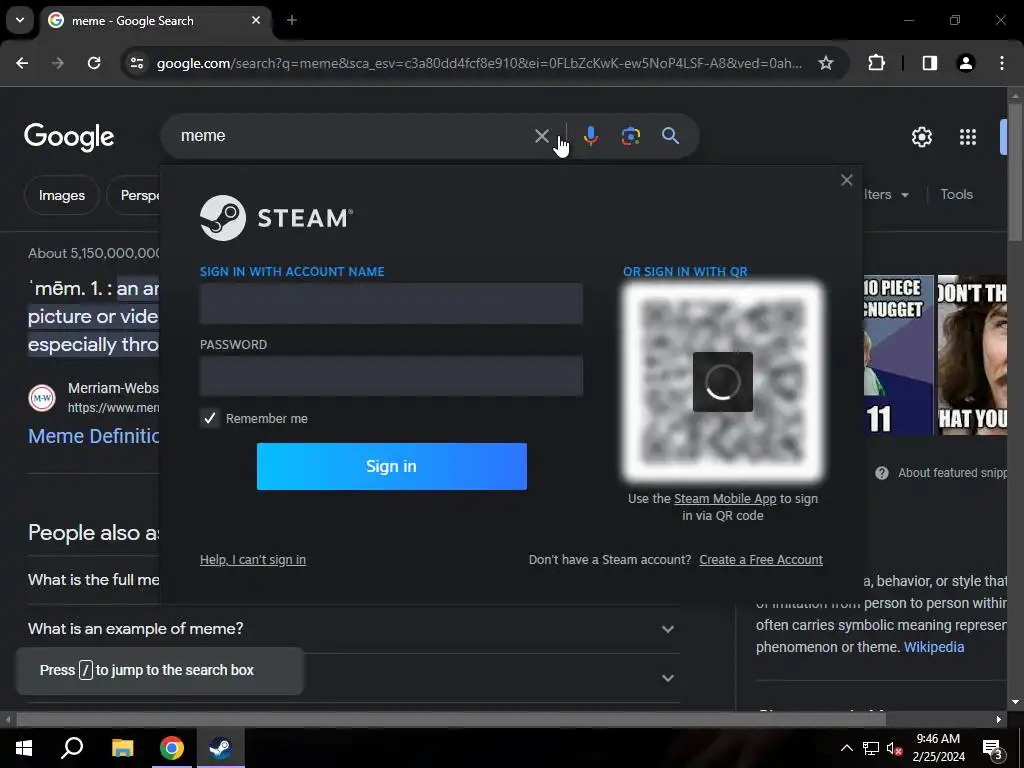
Task: Open the Tools search option
Action: point(956,194)
